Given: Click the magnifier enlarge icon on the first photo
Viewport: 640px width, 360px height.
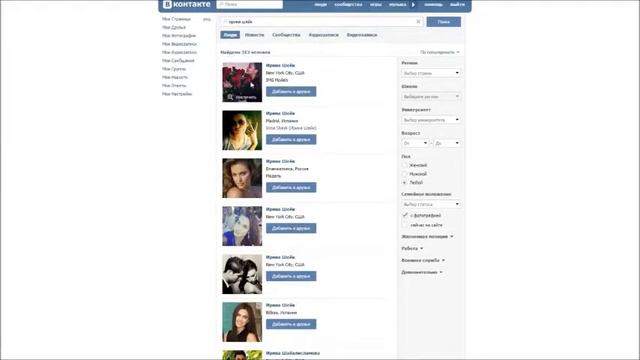Looking at the screenshot, I should pyautogui.click(x=230, y=97).
